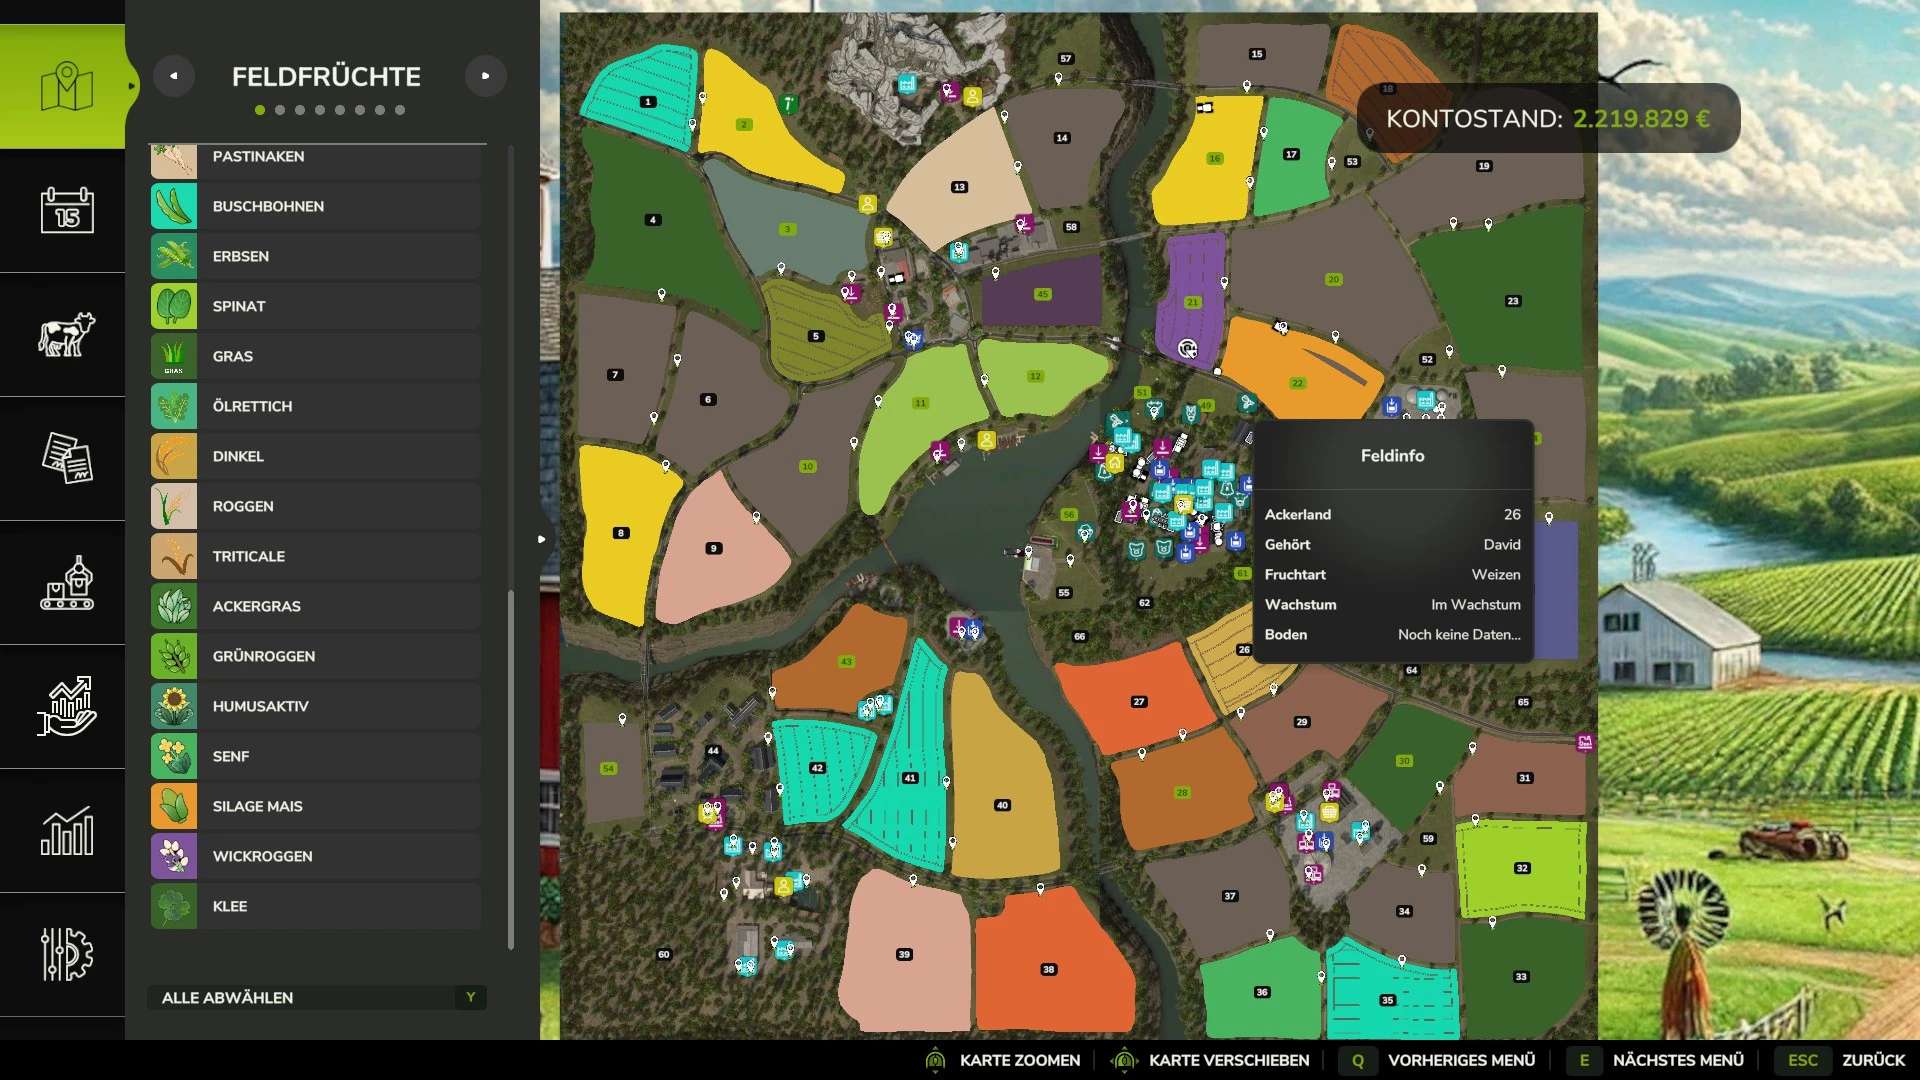The image size is (1920, 1080).
Task: Select the map overview sidebar icon
Action: tap(66, 87)
